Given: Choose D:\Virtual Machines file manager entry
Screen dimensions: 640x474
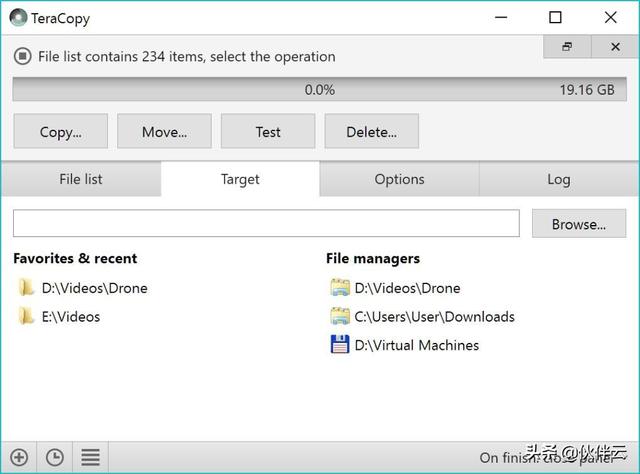Looking at the screenshot, I should pos(416,345).
